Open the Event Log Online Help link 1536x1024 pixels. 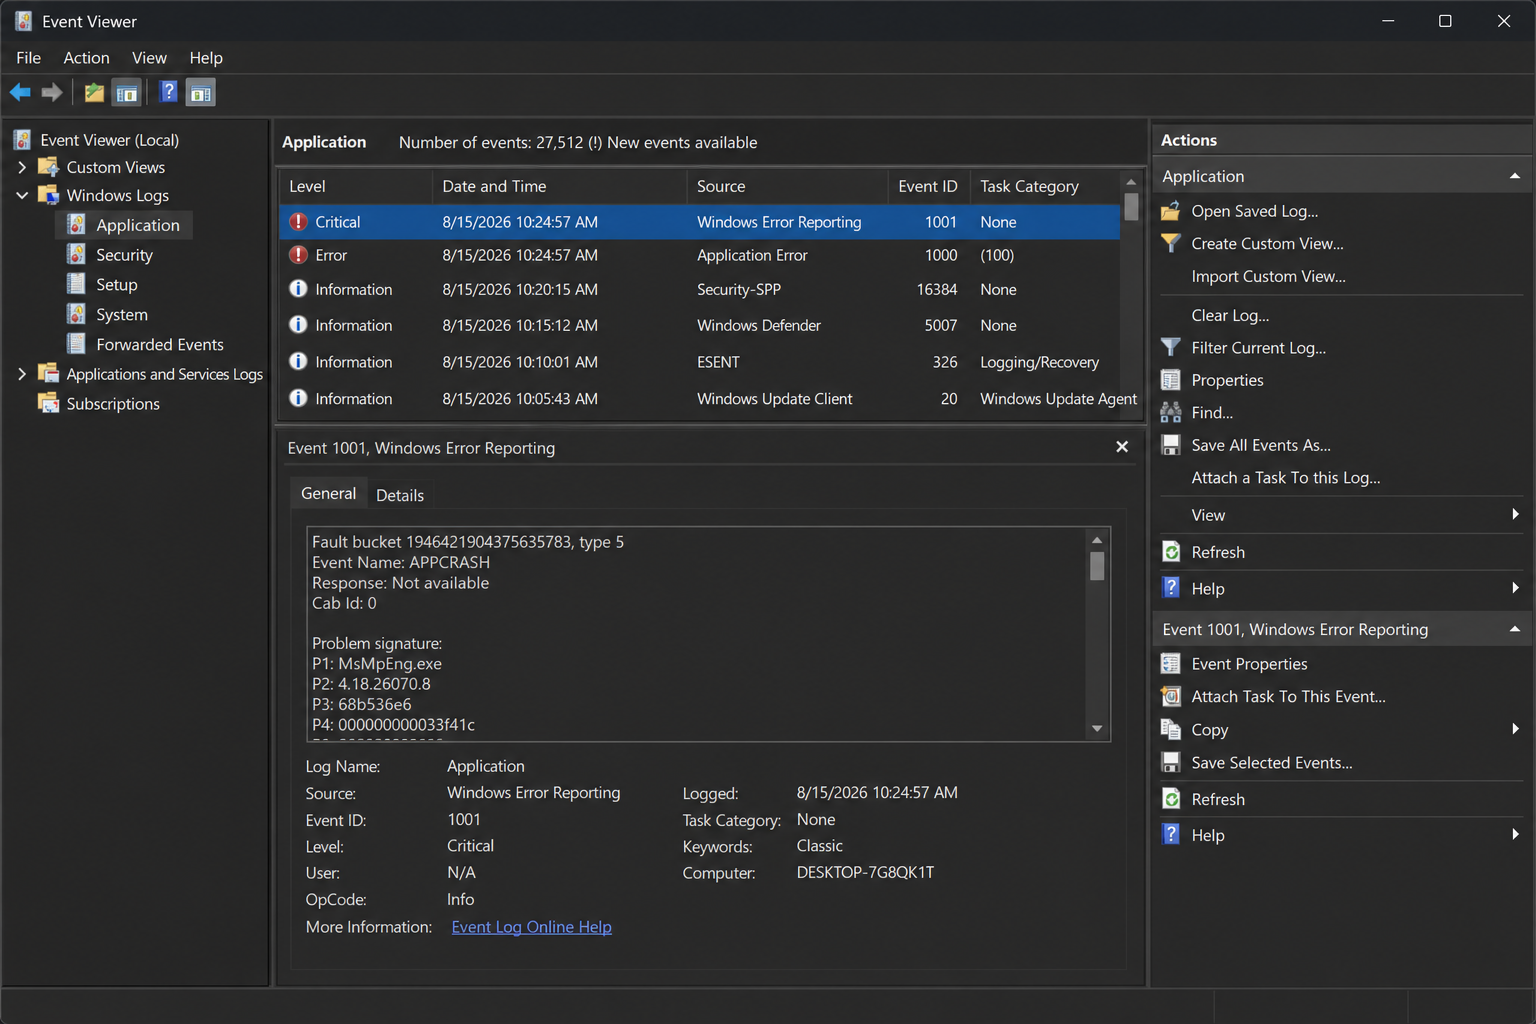click(x=532, y=927)
